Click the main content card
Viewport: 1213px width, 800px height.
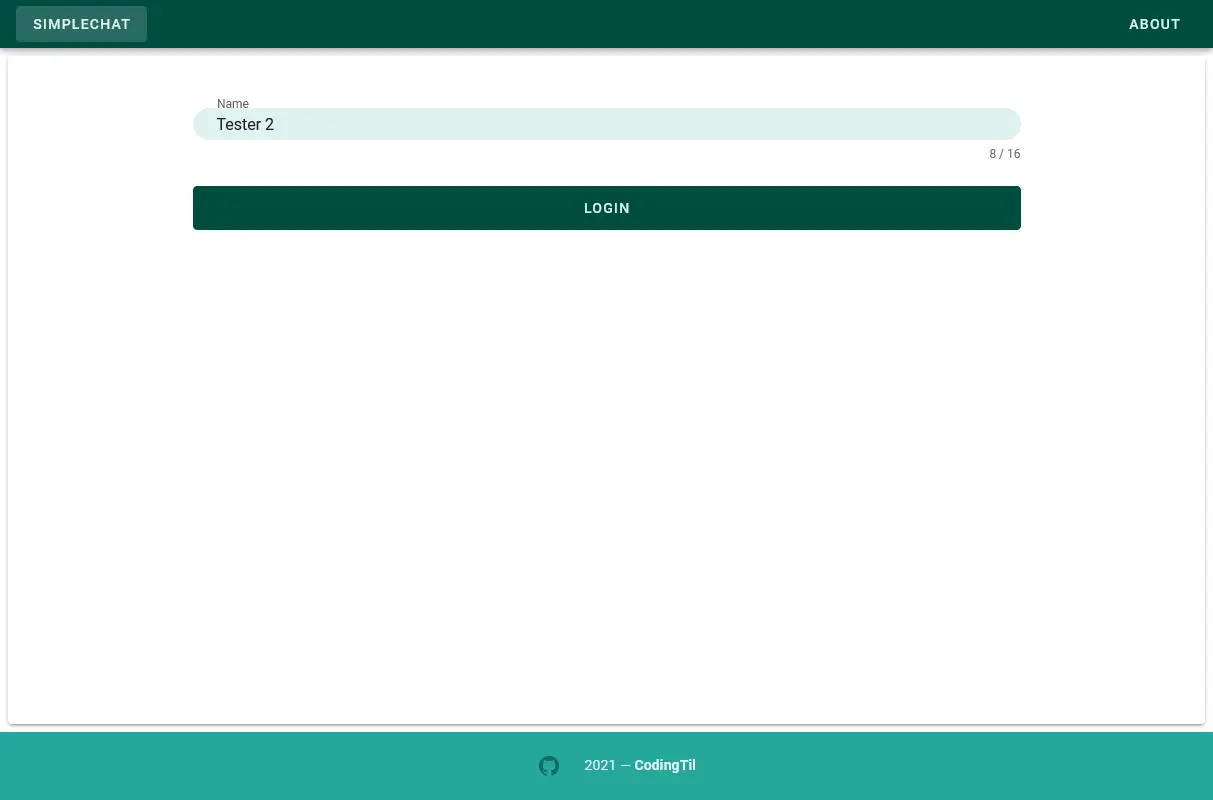click(x=606, y=450)
